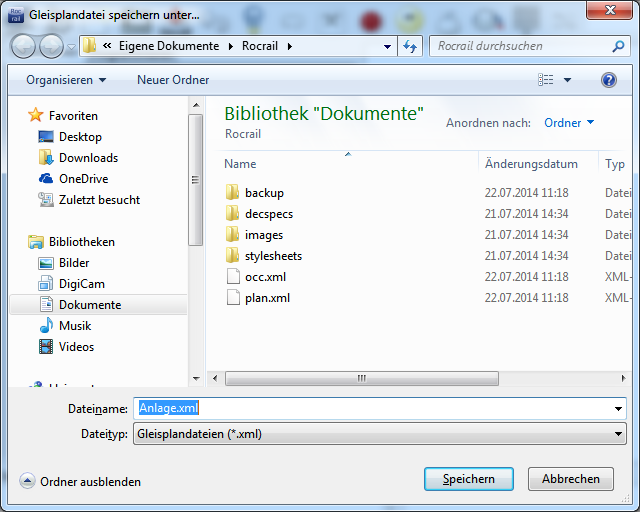Click the search magnifier icon
This screenshot has width=640, height=512.
click(619, 46)
